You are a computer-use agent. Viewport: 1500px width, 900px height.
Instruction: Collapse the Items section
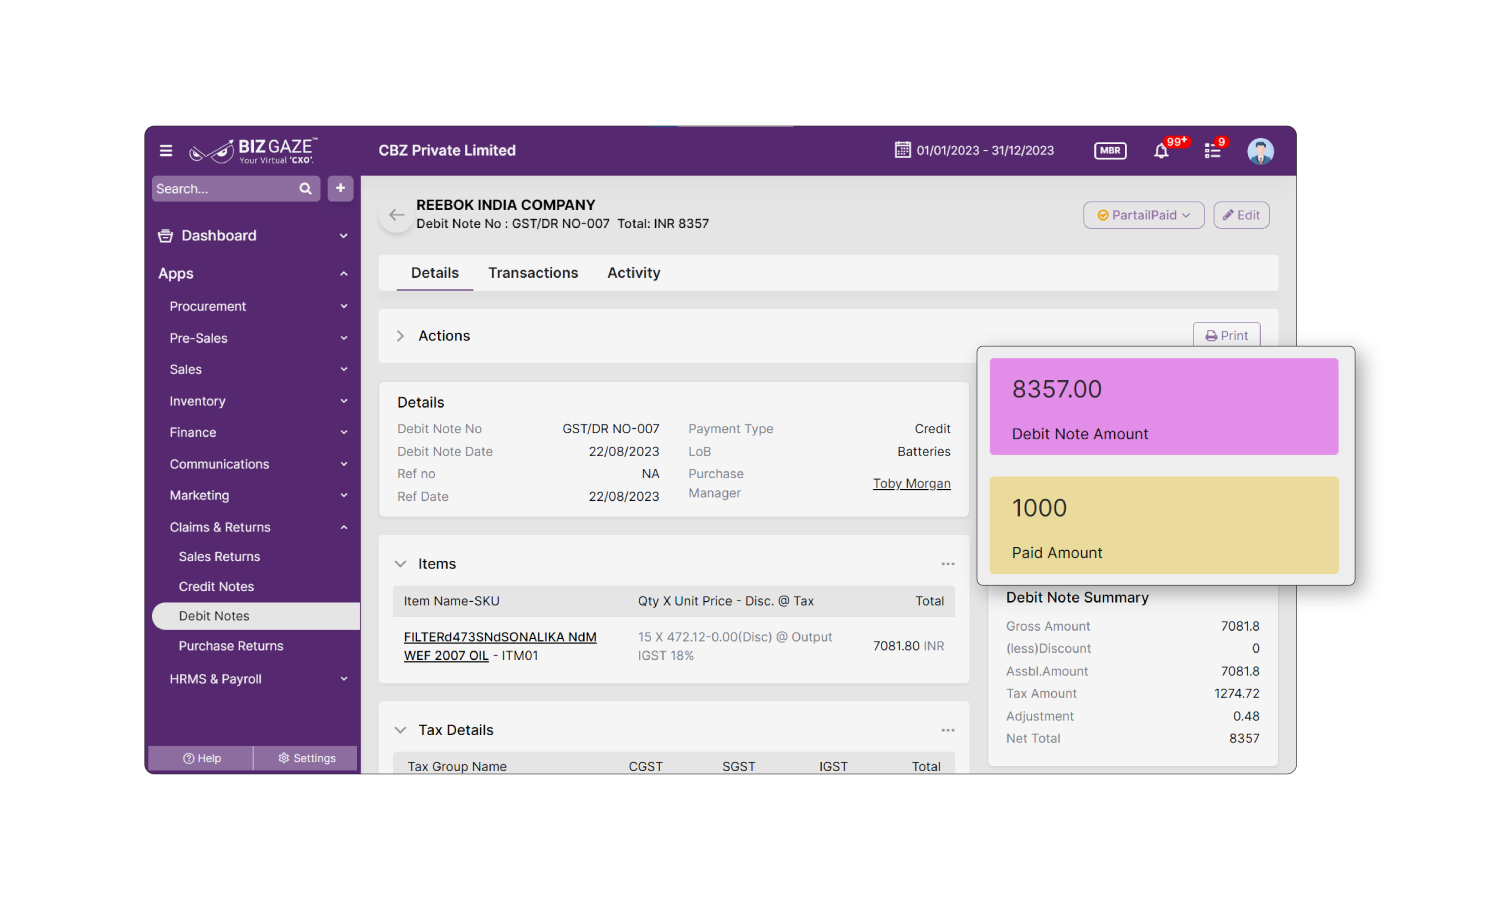400,564
